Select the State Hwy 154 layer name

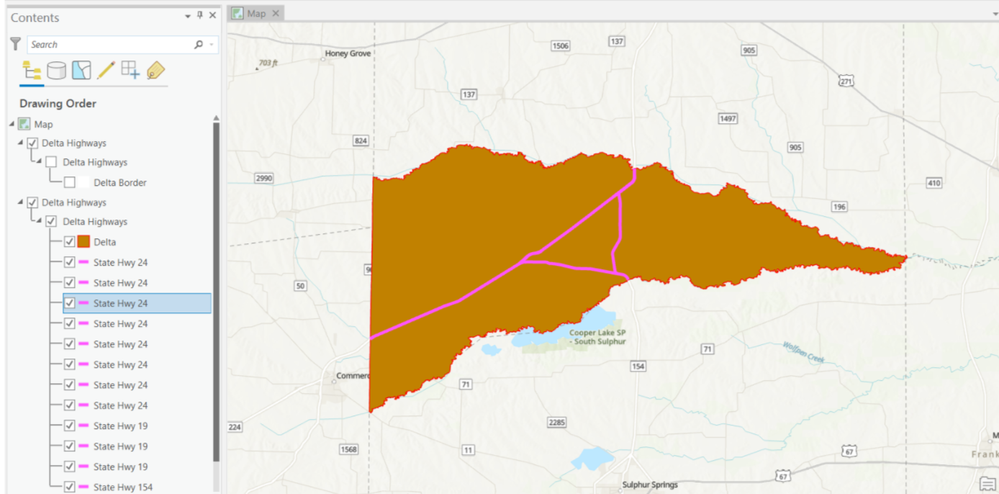123,487
